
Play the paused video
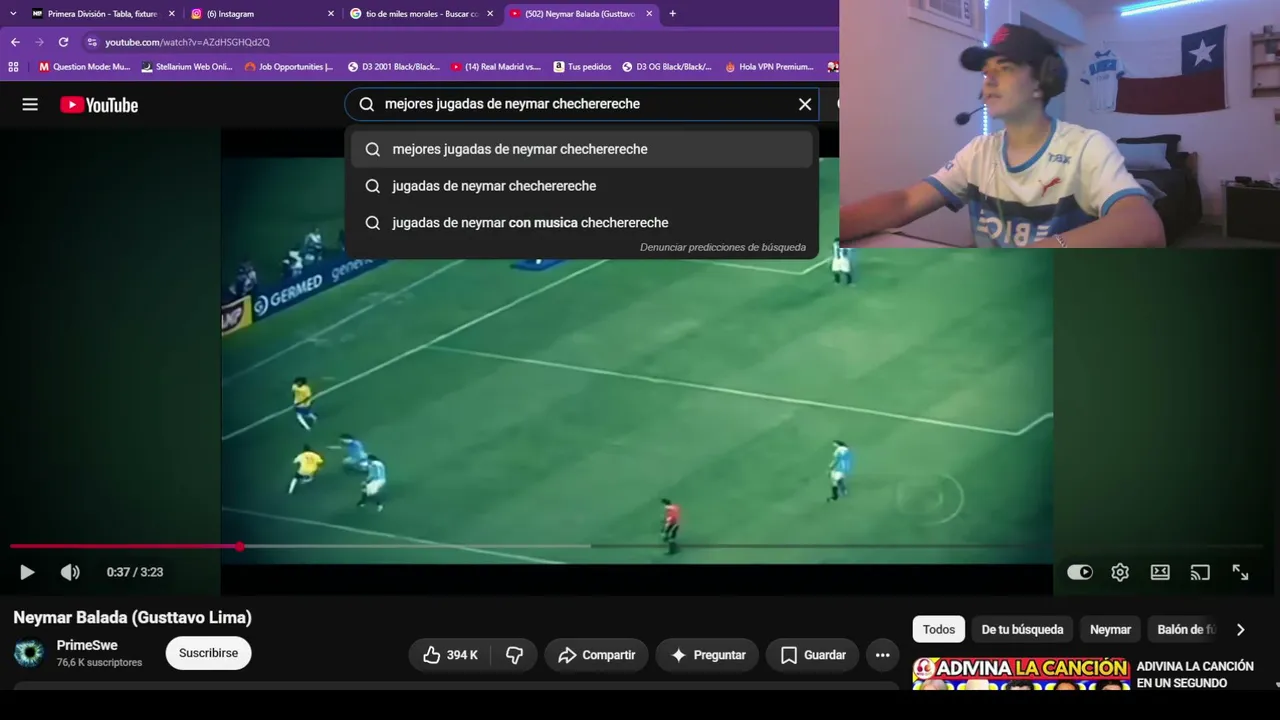tap(27, 572)
